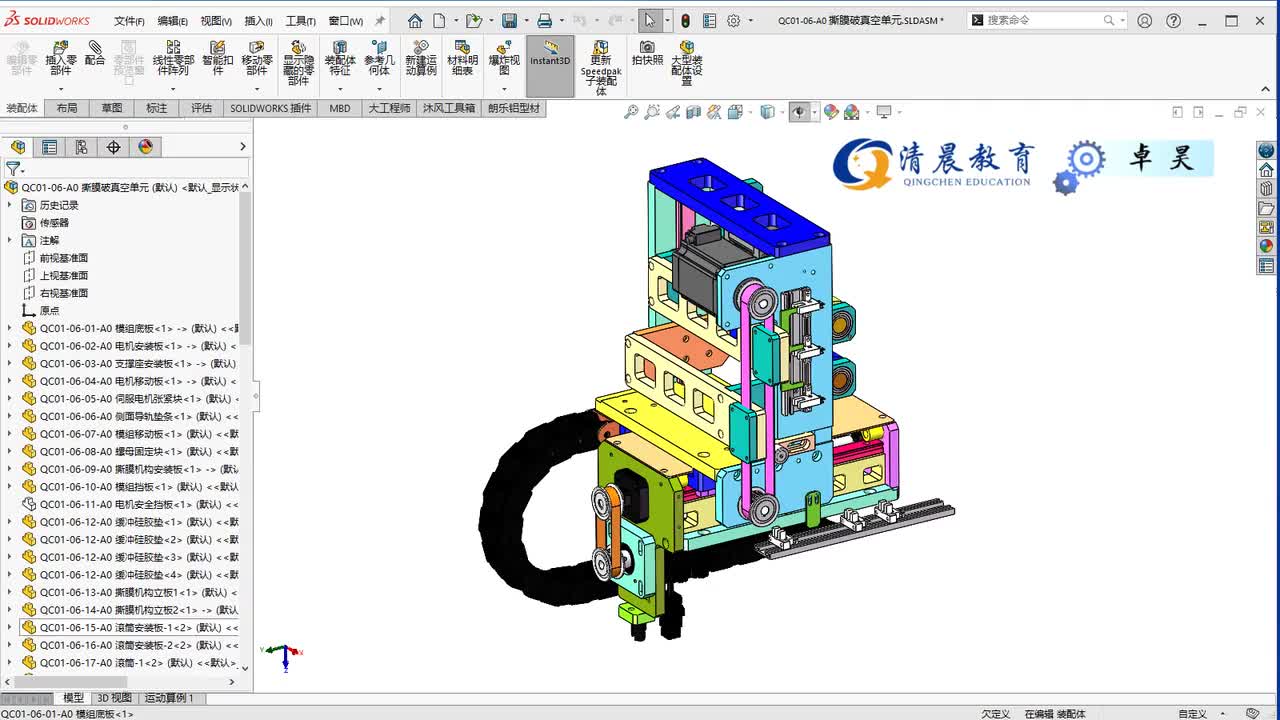This screenshot has height=720, width=1280.
Task: Take a snapshot with 拍快照 tool
Action: click(647, 53)
